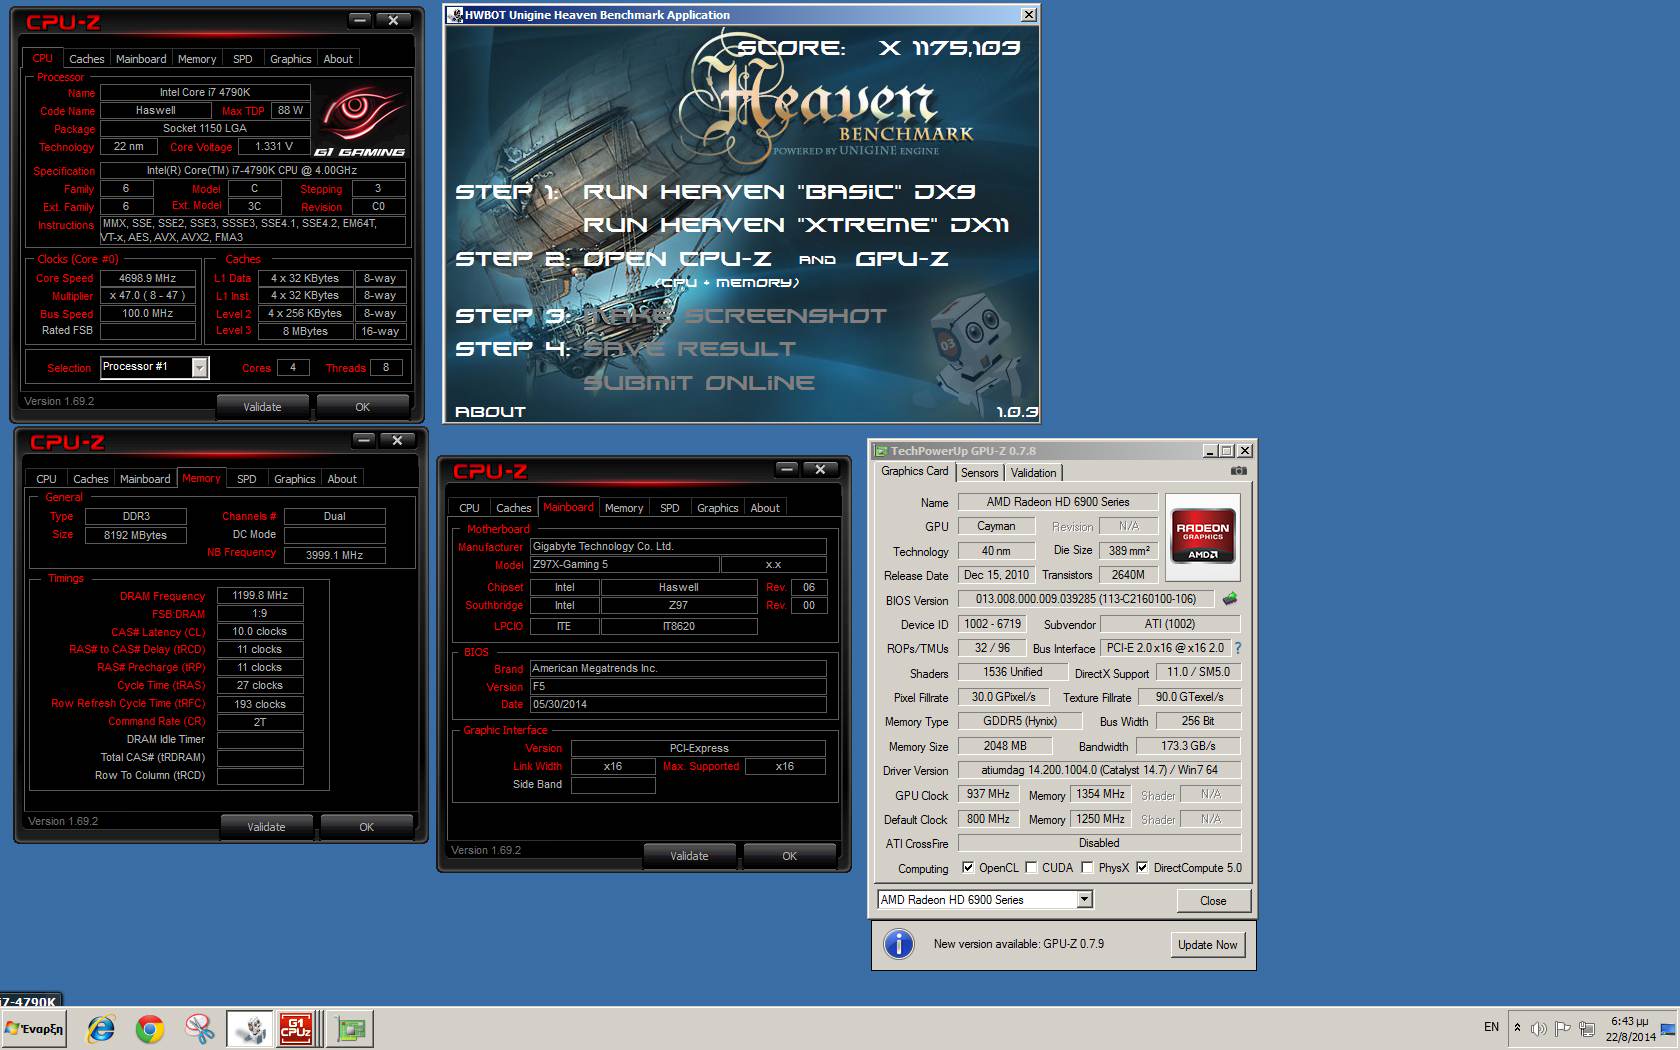Click the NB Frequency value 3999.1 MHz
The image size is (1680, 1050).
click(x=335, y=555)
